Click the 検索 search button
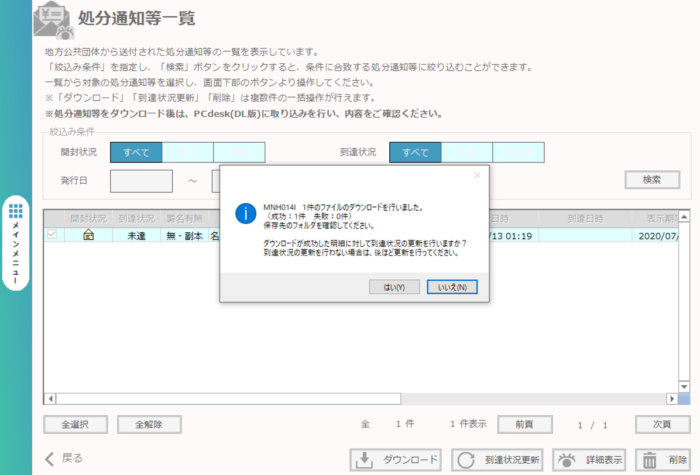 pyautogui.click(x=652, y=180)
